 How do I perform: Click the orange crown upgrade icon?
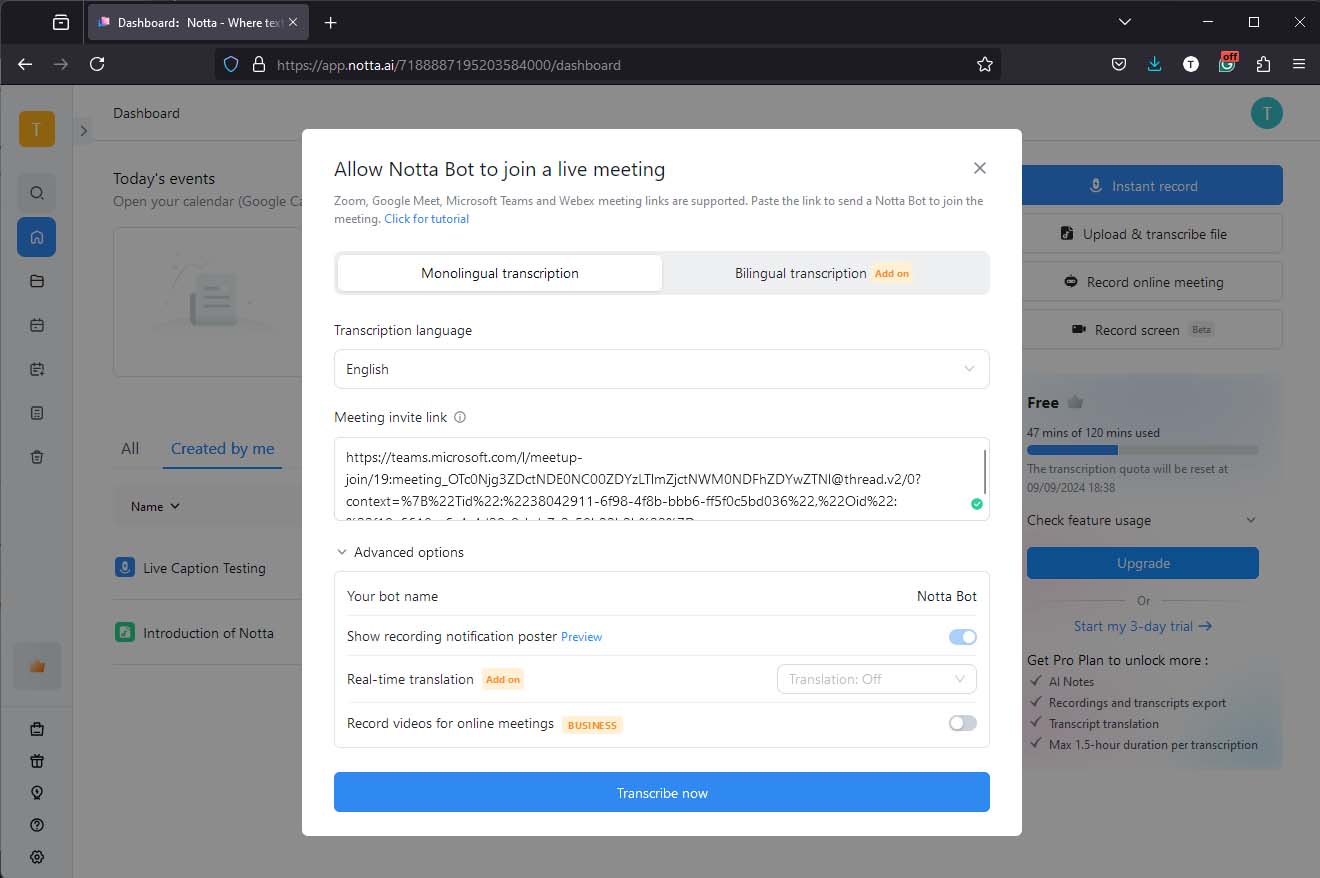(x=37, y=666)
